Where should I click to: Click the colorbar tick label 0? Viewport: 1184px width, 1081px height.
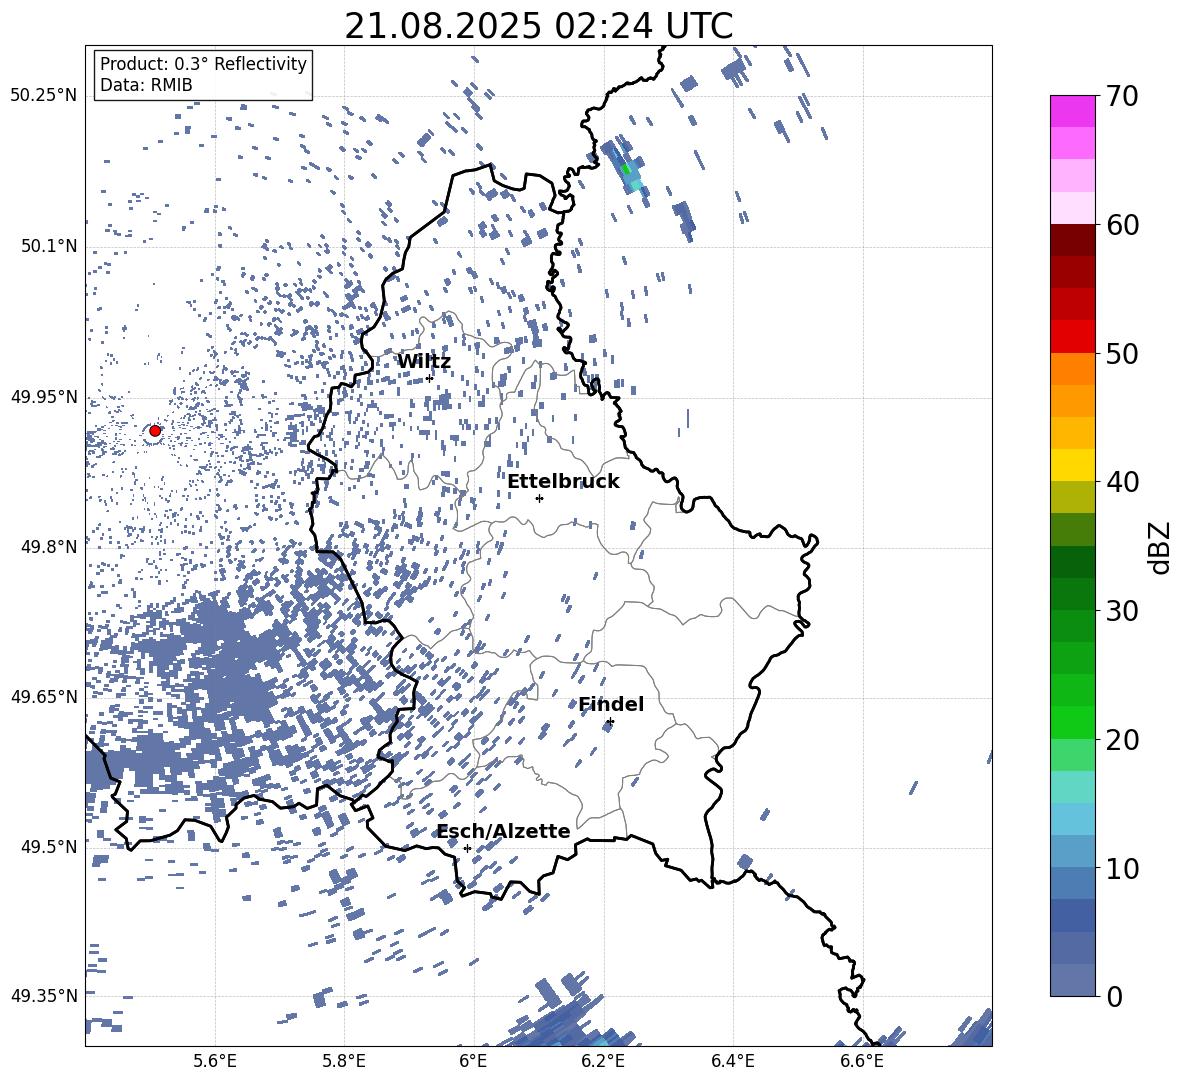tap(1114, 997)
